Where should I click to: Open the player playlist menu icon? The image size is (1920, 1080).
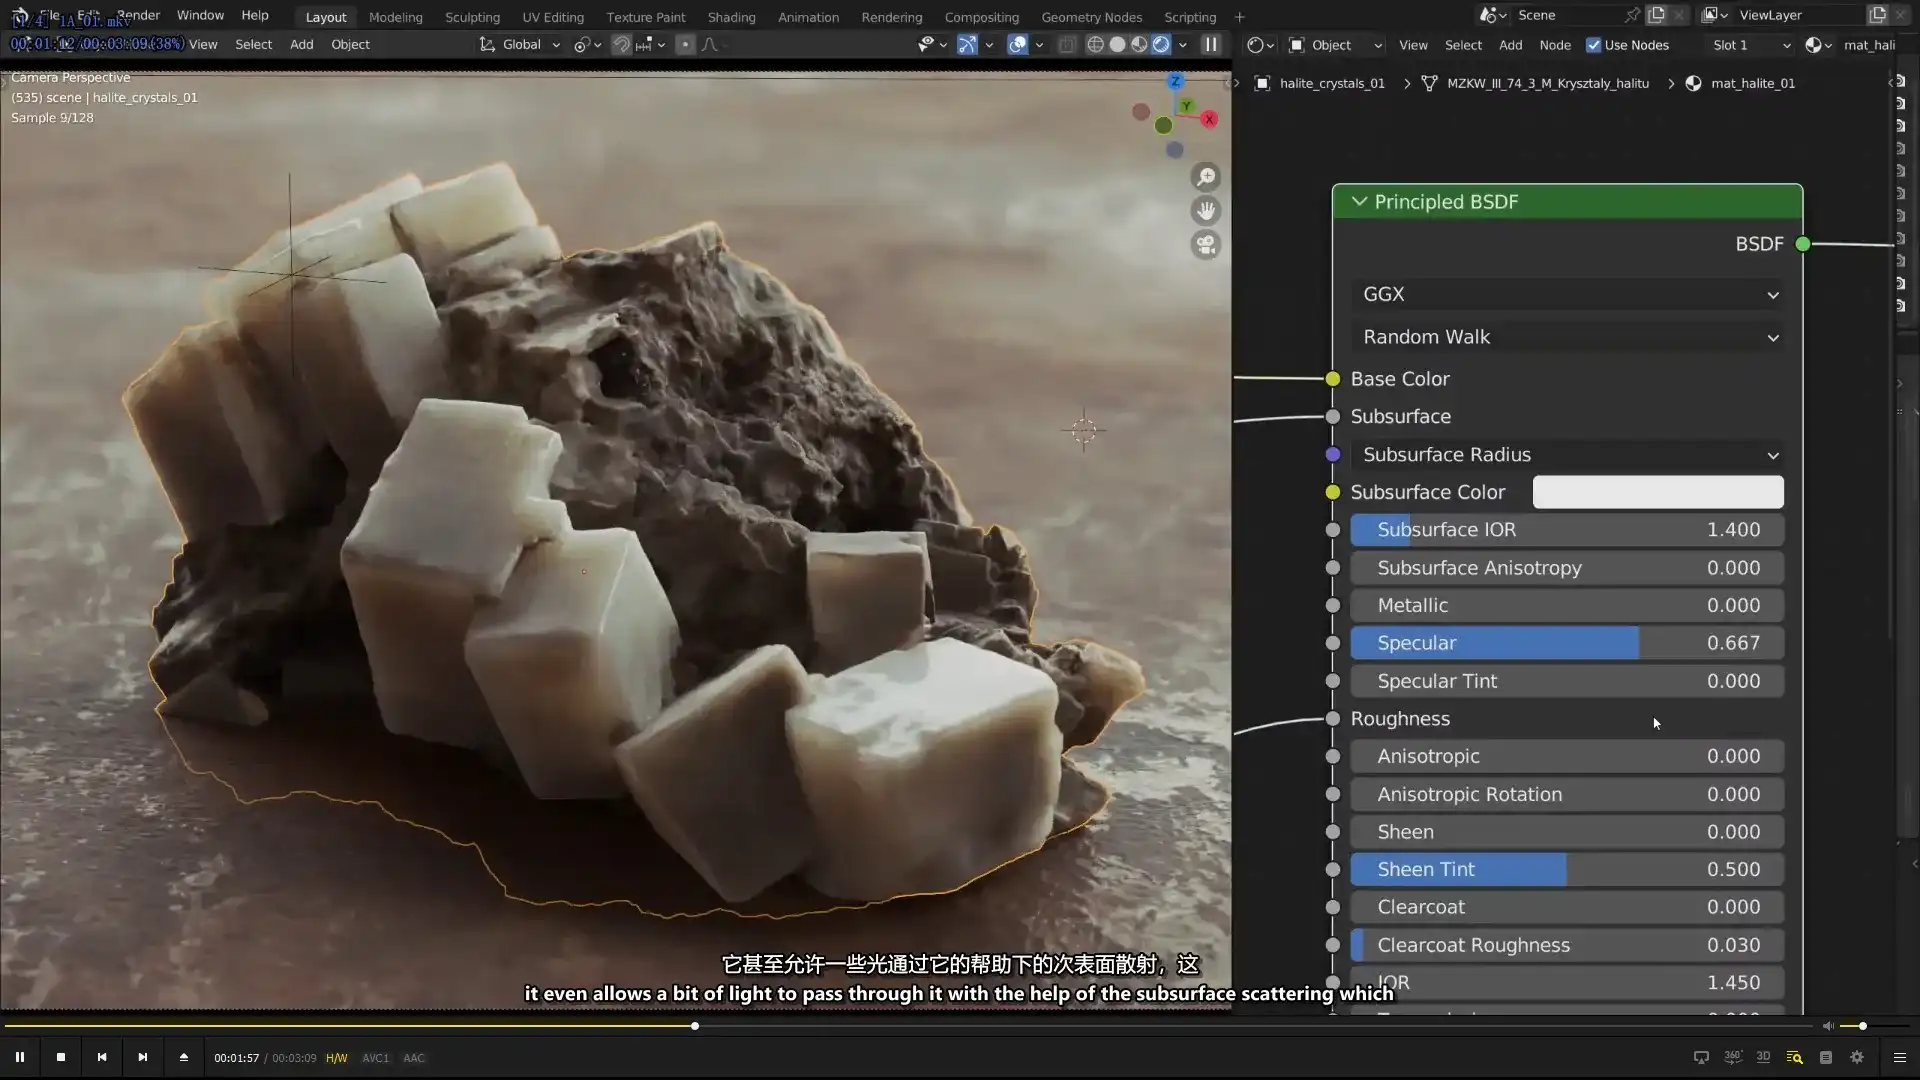coord(1900,1057)
